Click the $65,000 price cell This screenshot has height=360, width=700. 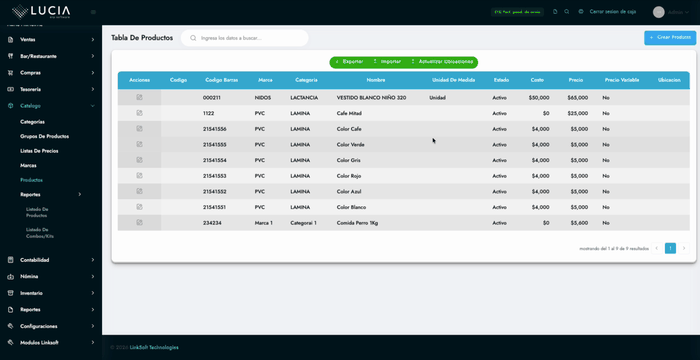(x=578, y=97)
